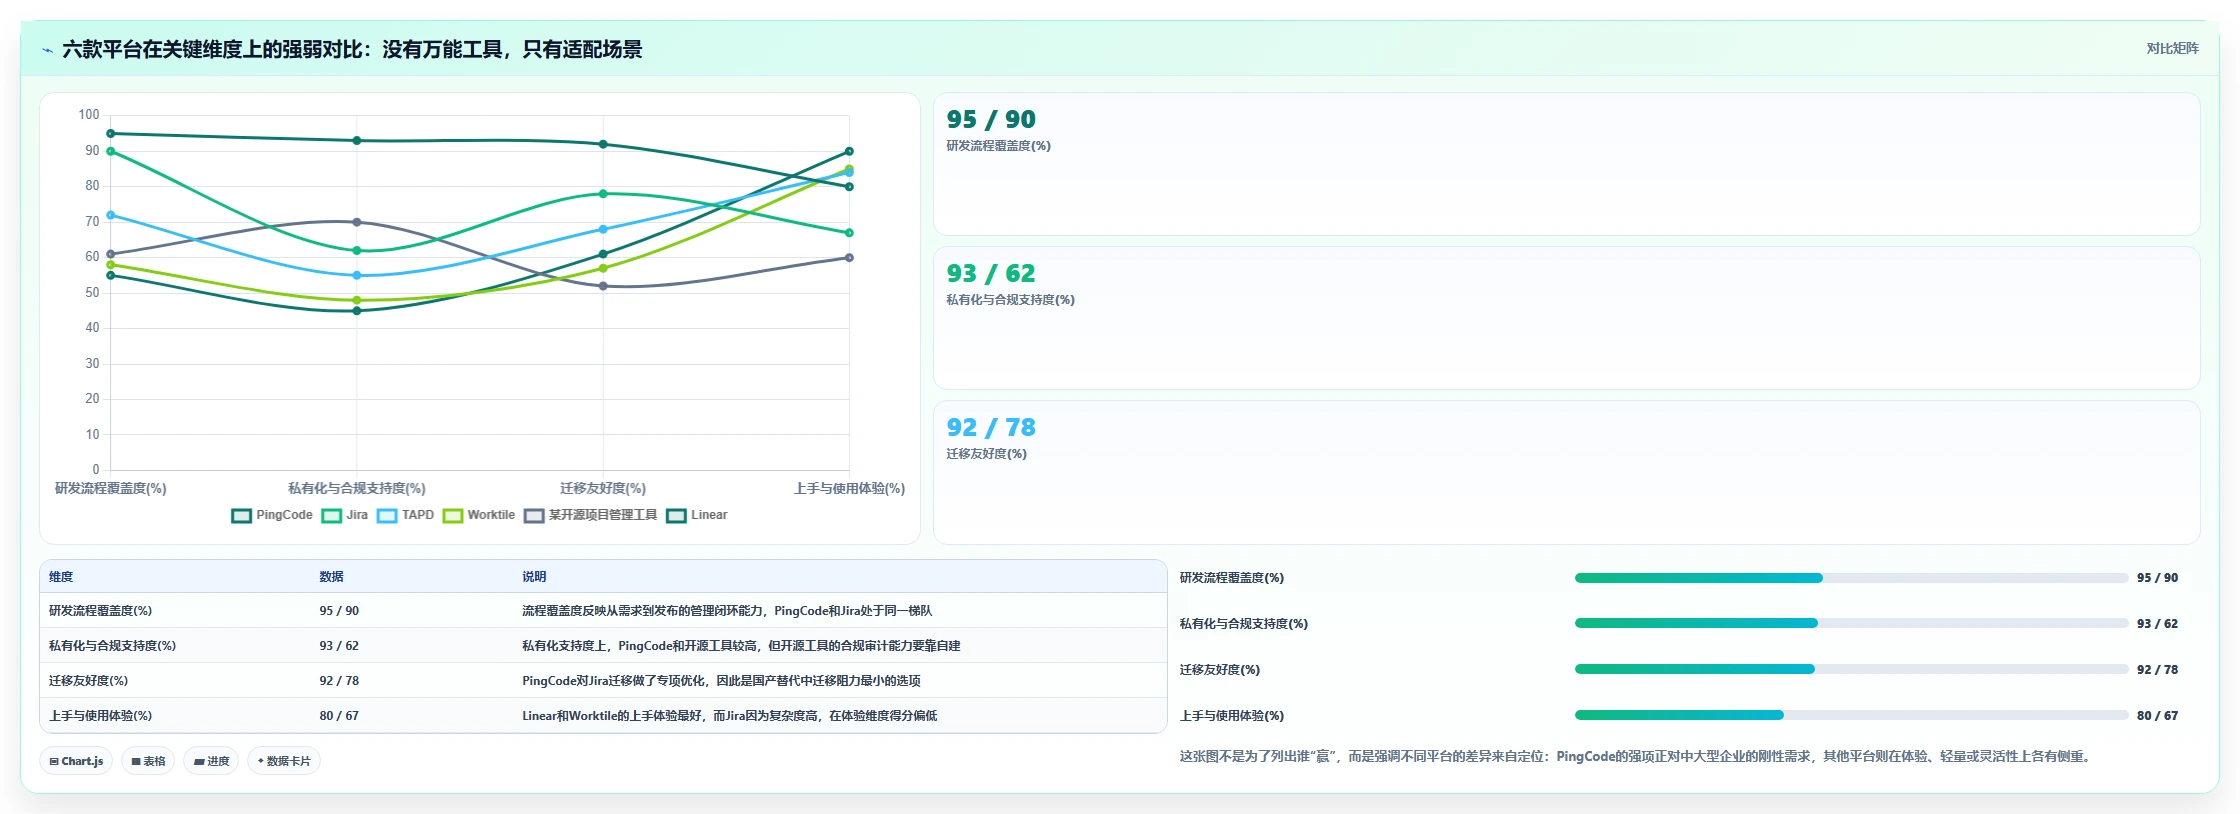Screen dimensions: 2240x814
Task: Toggle the Worktile legend entry
Action: 479,515
